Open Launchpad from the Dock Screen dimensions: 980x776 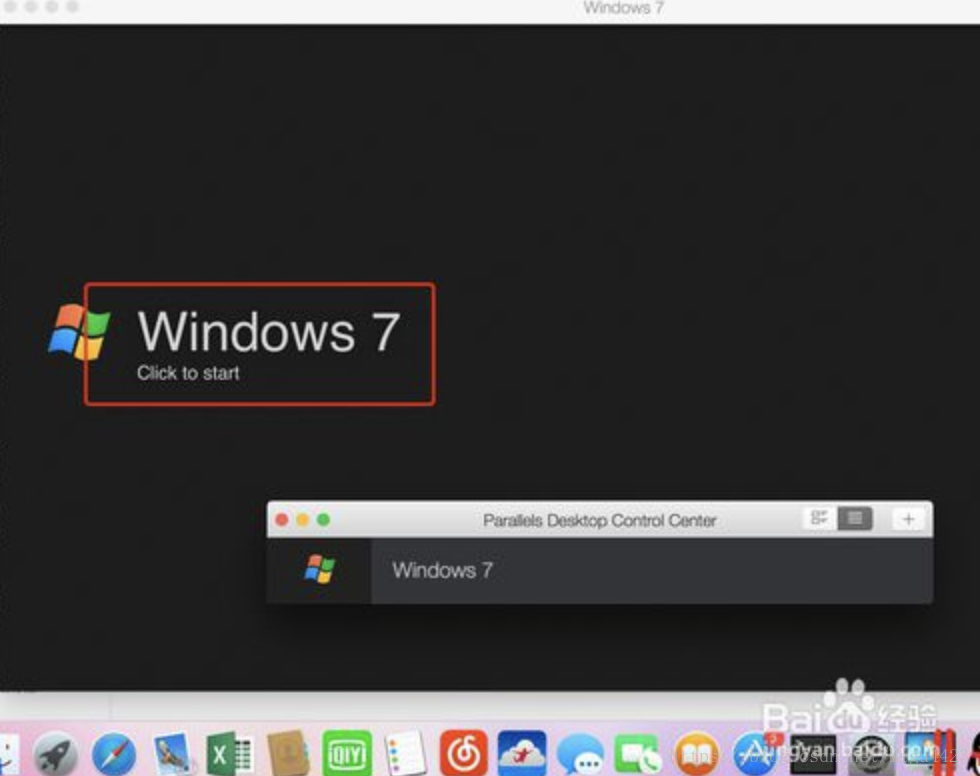tap(56, 754)
